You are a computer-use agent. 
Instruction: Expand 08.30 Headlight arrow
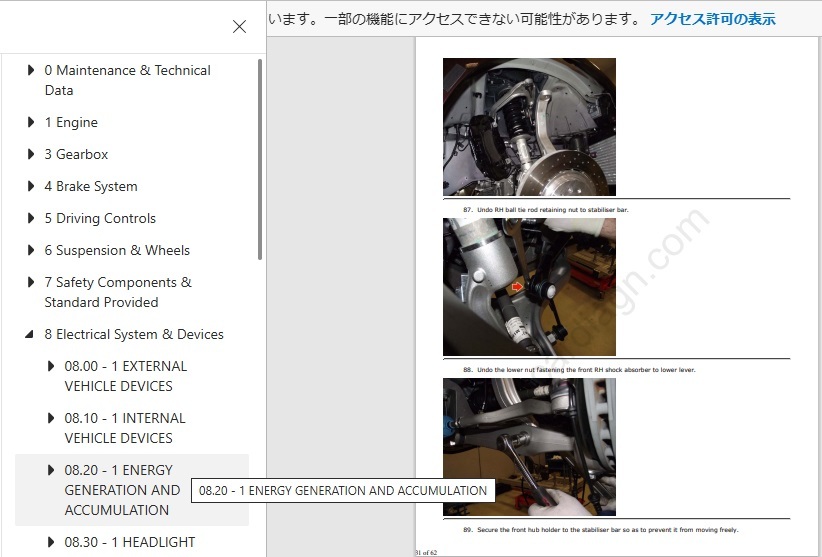[51, 542]
